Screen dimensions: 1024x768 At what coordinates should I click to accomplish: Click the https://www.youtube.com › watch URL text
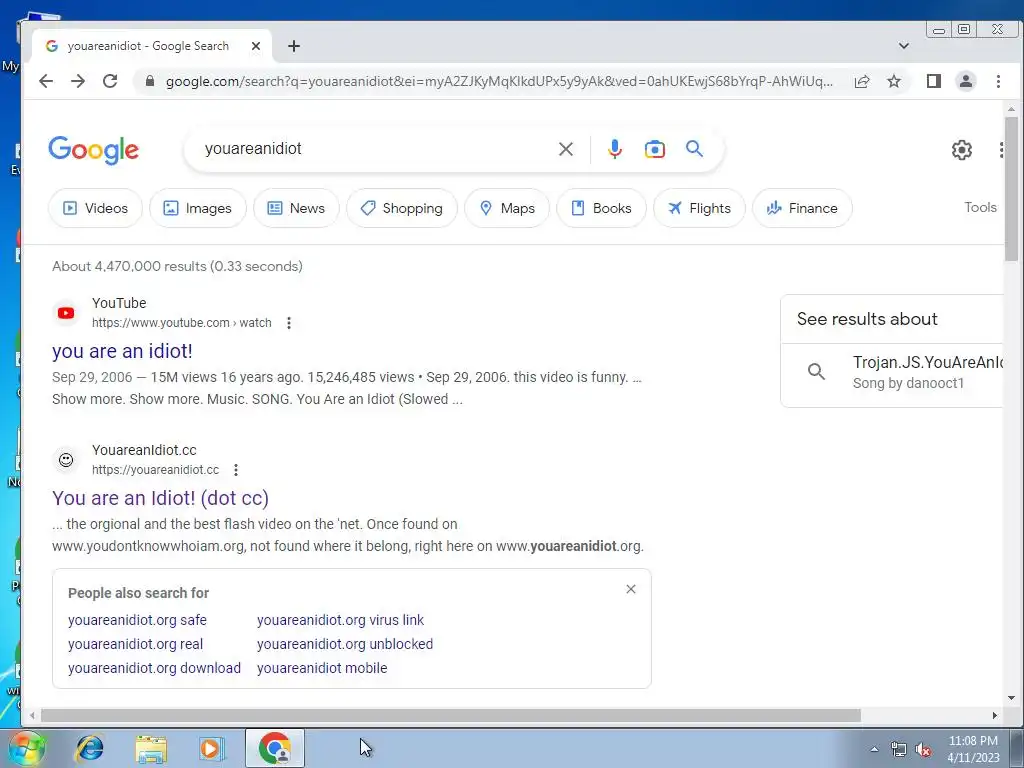182,323
